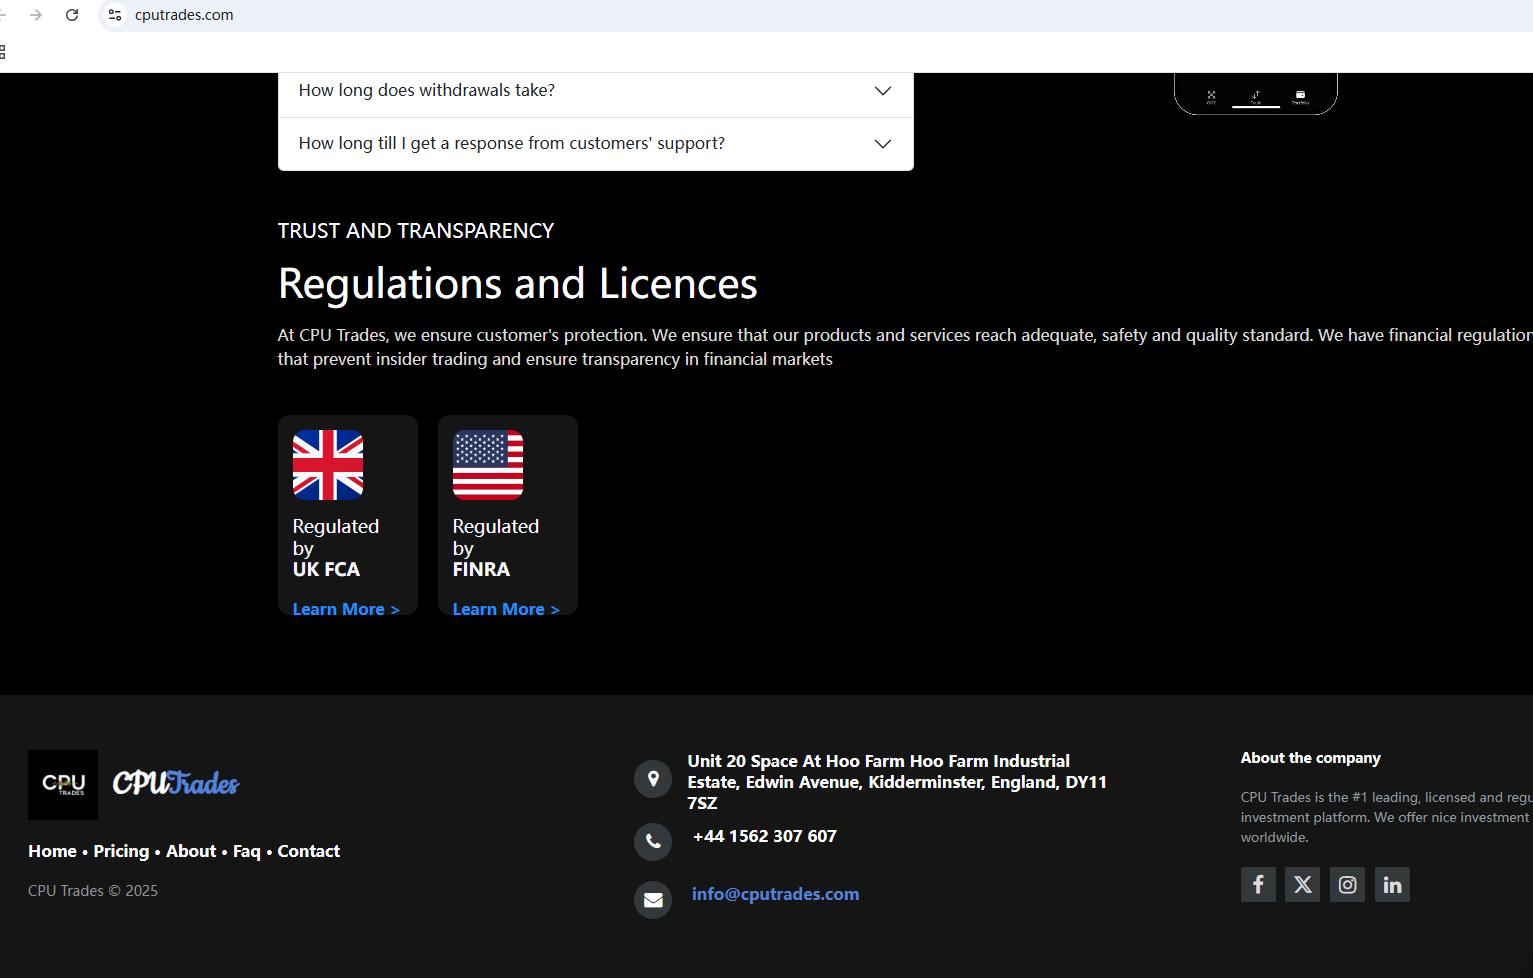Open the Facebook social icon
1533x978 pixels.
(1258, 884)
